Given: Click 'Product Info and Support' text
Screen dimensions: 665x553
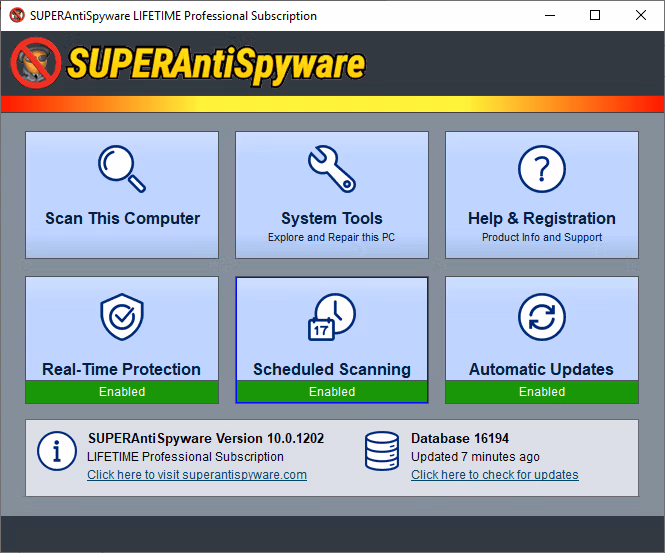Looking at the screenshot, I should (542, 237).
